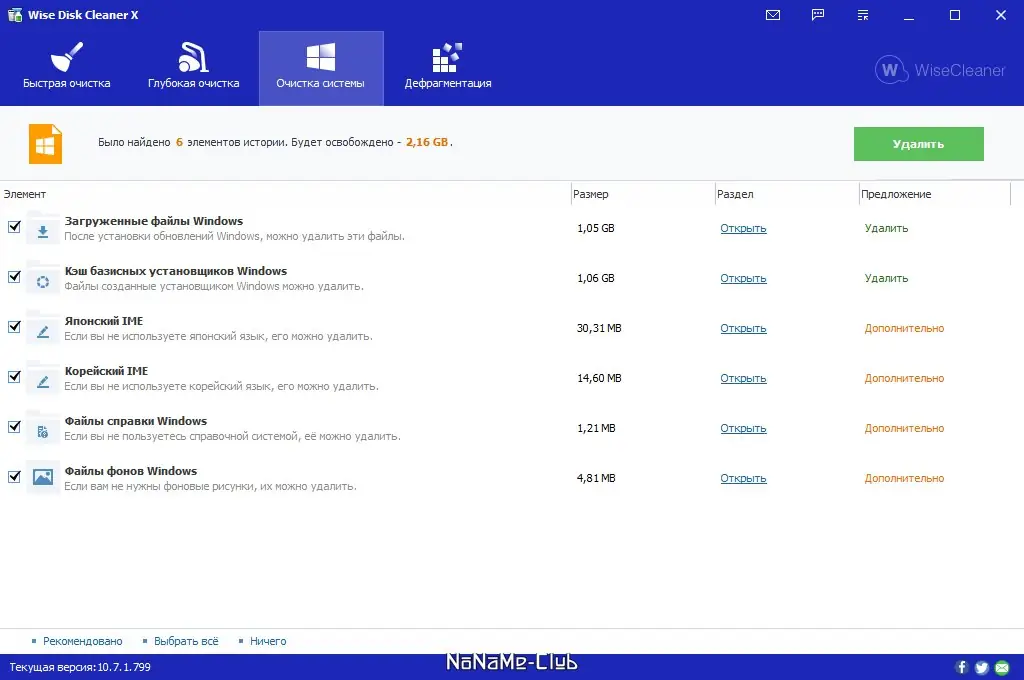Open the Facebook icon in status bar
The image size is (1024, 680).
click(961, 667)
